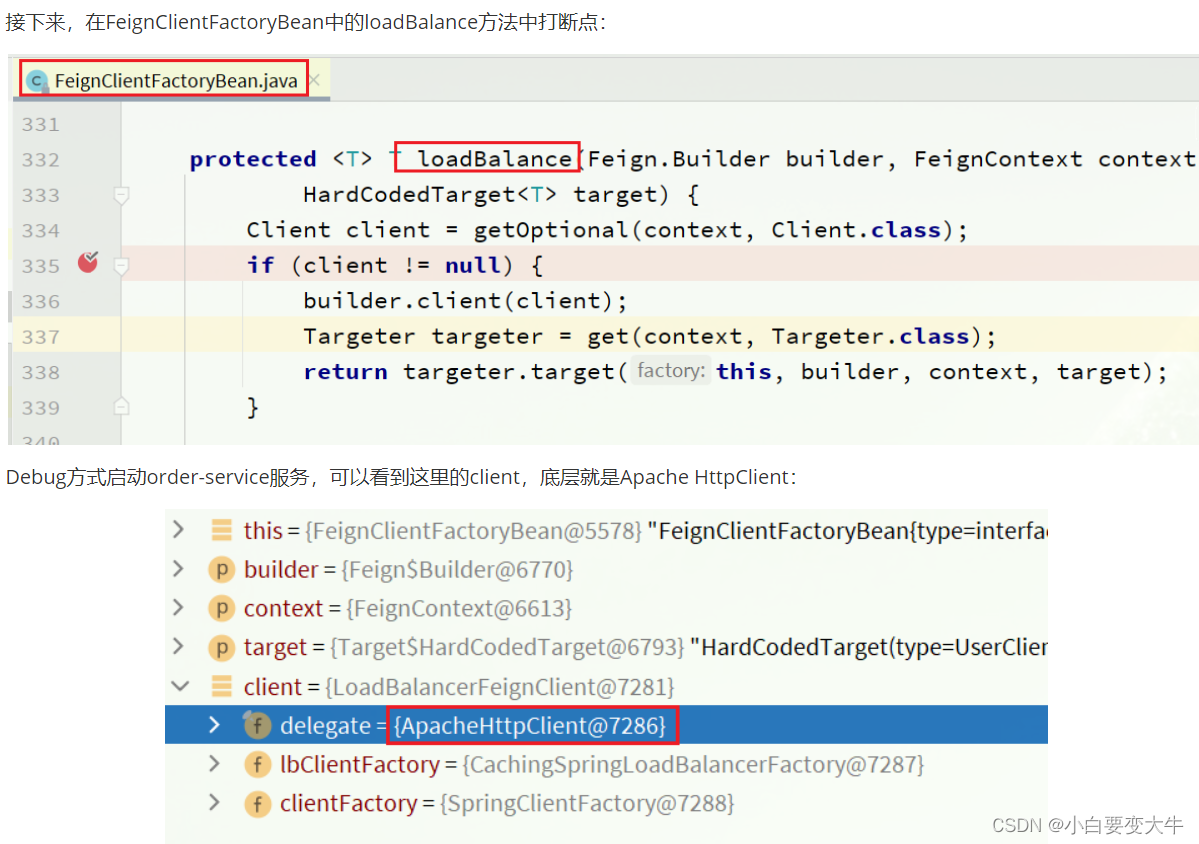Click the parameter icon next to builder
1199x844 pixels.
(222, 570)
